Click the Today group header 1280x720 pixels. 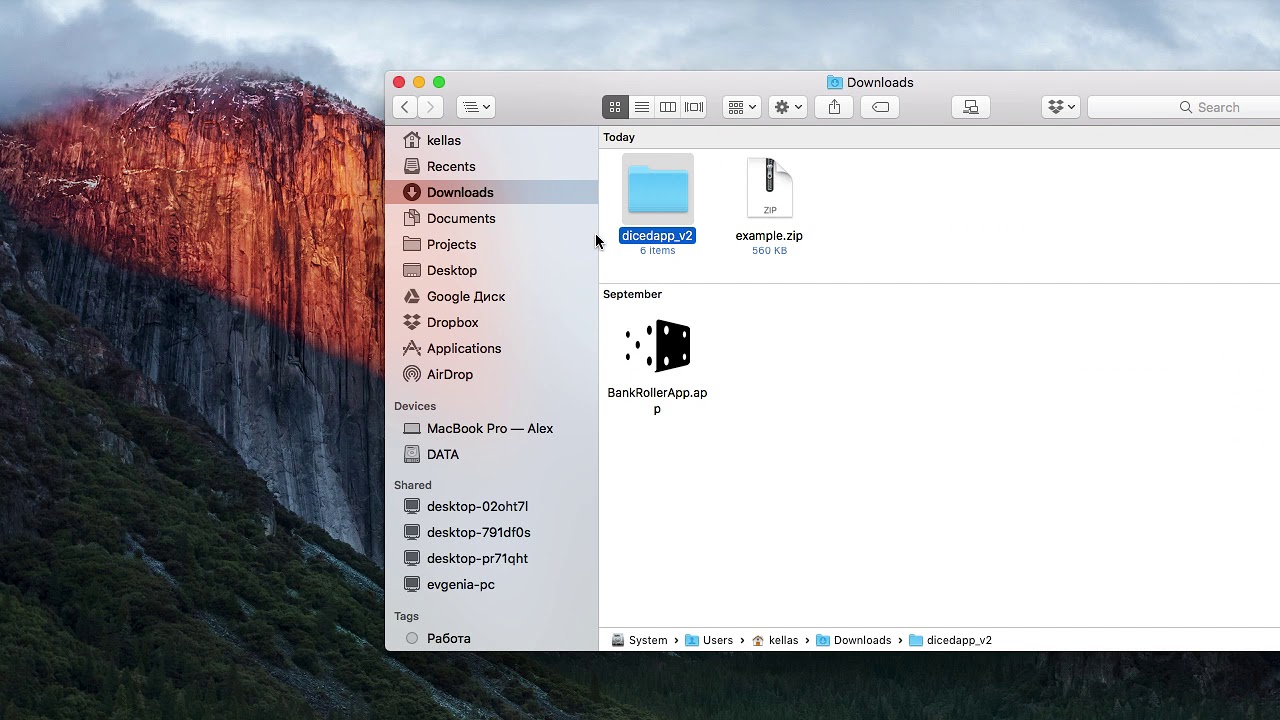pos(619,137)
